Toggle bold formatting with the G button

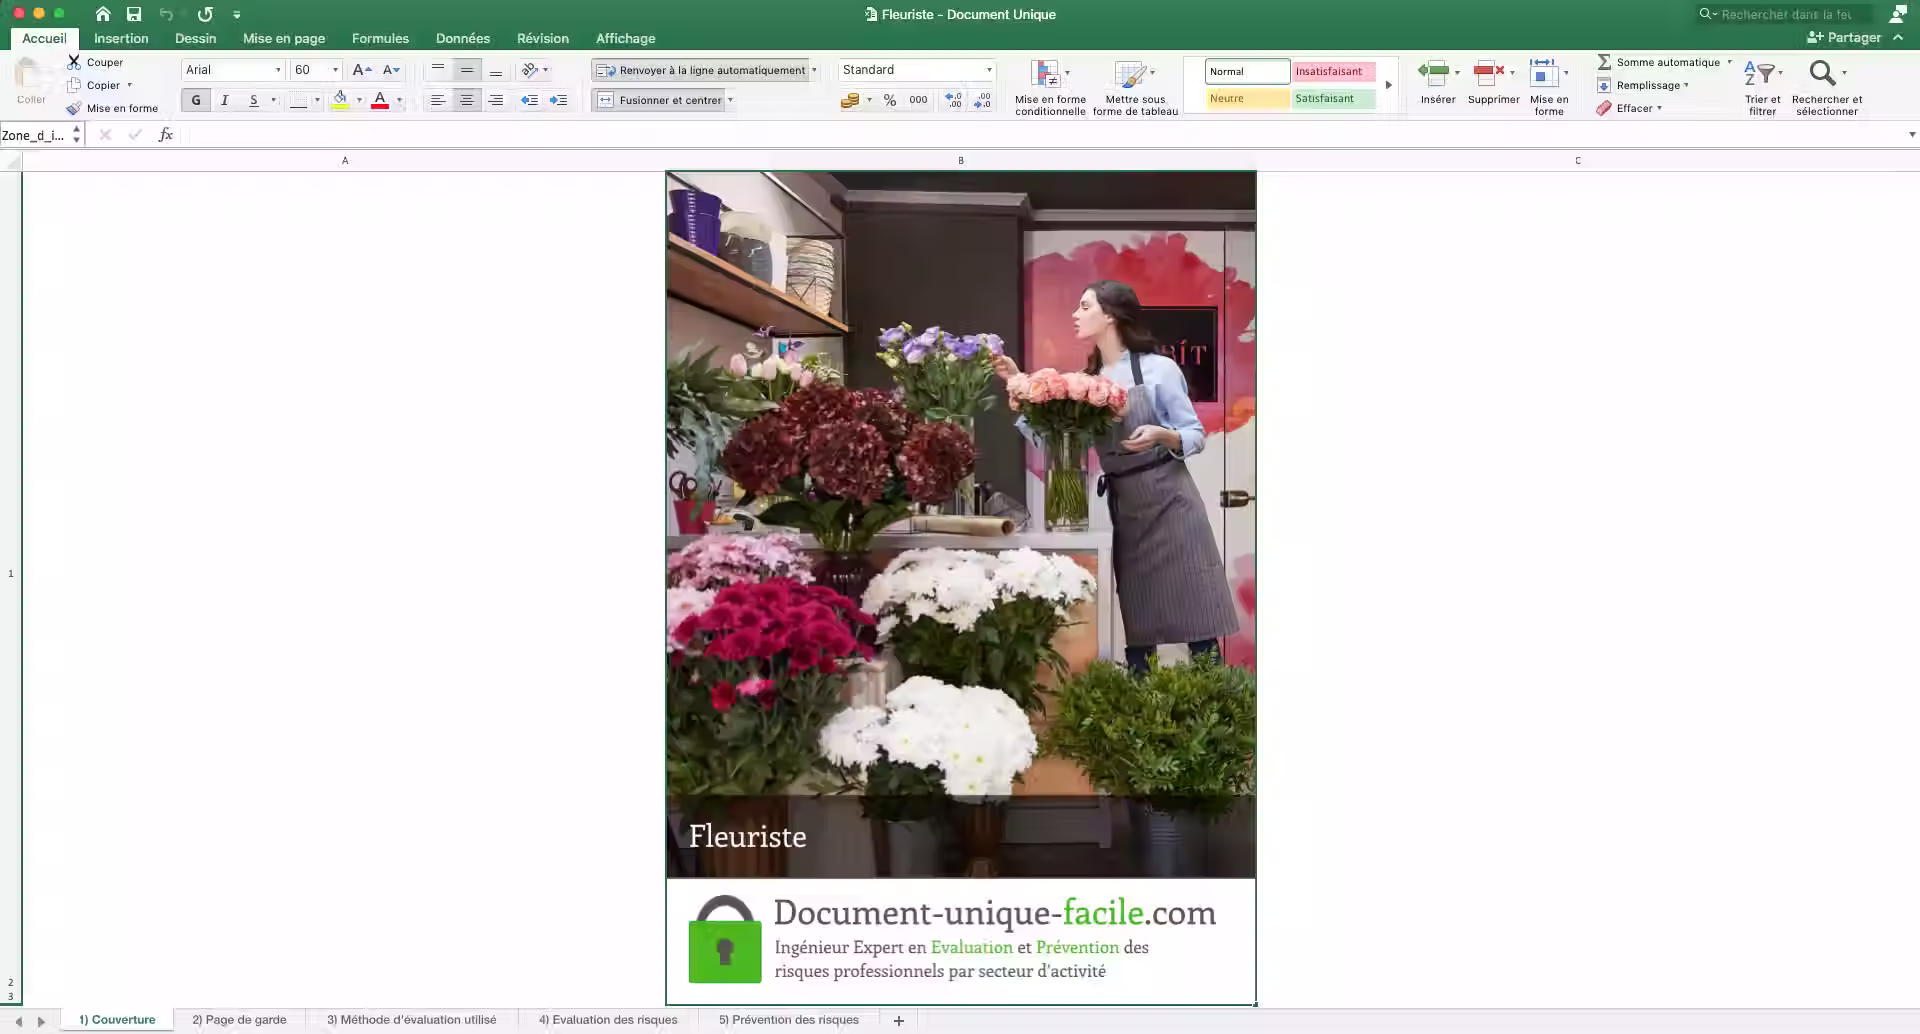(195, 100)
